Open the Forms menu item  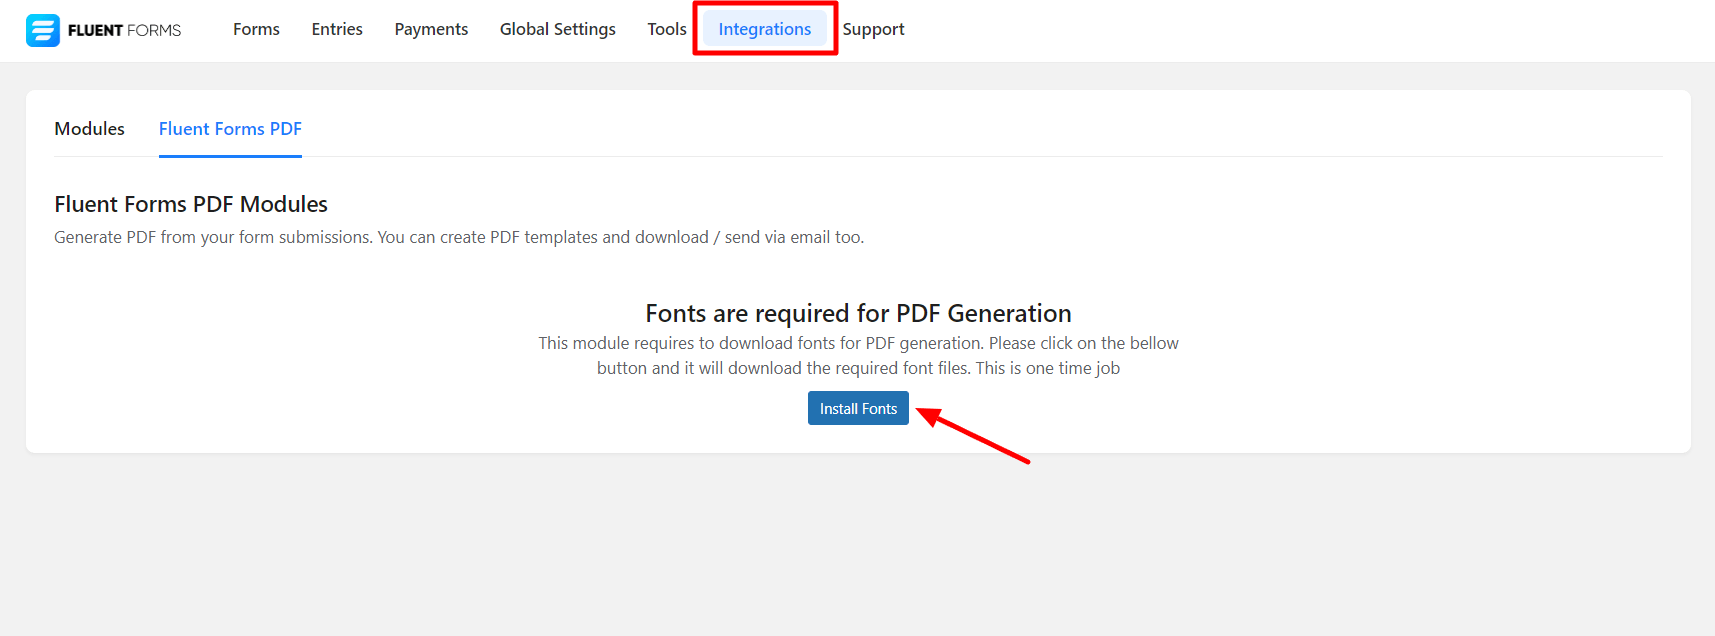[x=256, y=29]
